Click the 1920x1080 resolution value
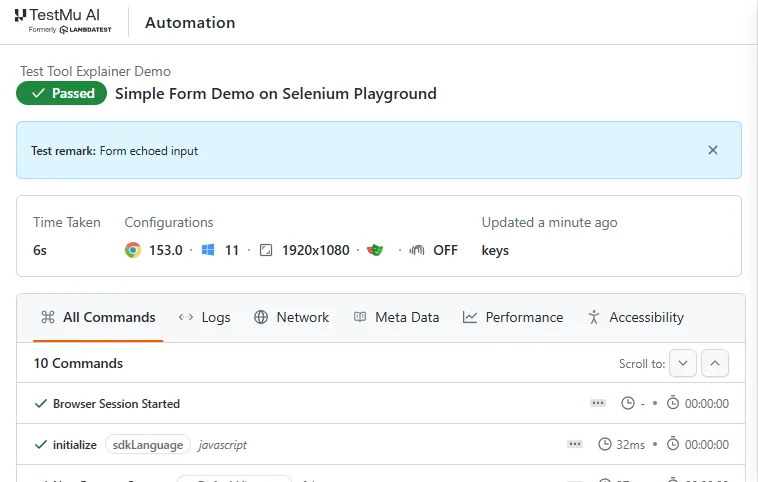 pyautogui.click(x=316, y=250)
